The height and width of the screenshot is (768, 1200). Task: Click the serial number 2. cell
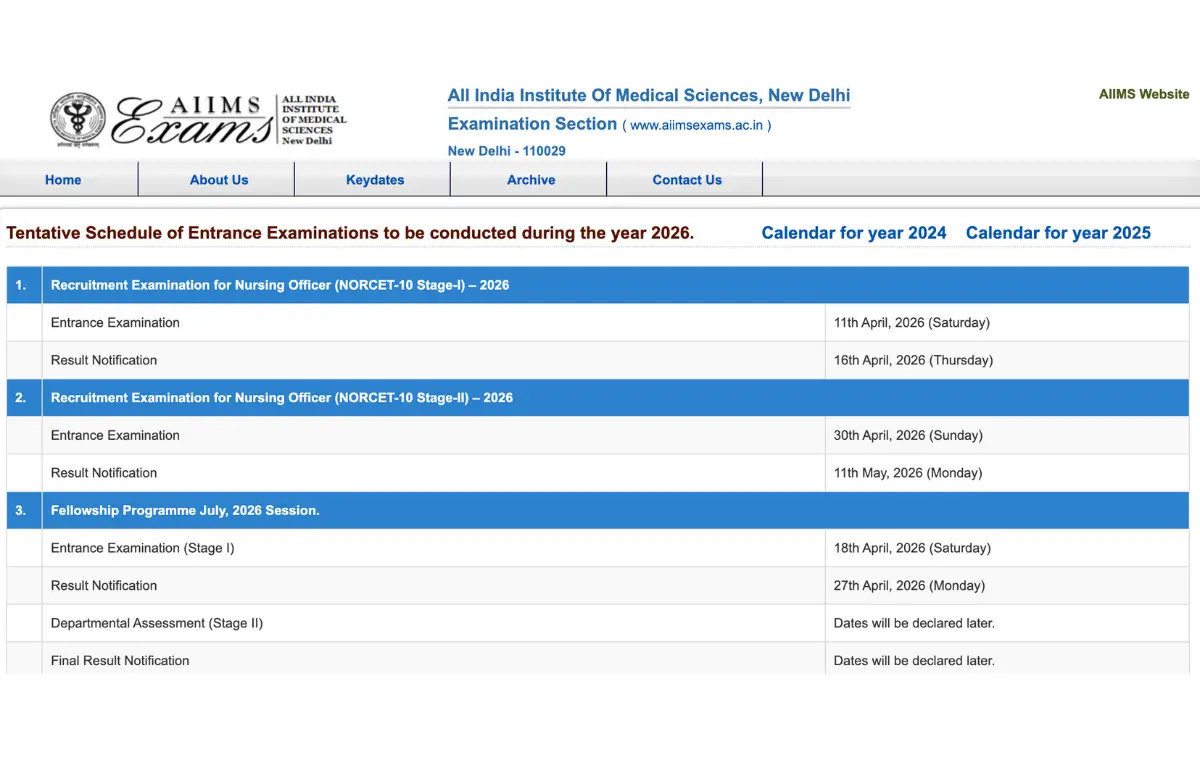pyautogui.click(x=24, y=398)
